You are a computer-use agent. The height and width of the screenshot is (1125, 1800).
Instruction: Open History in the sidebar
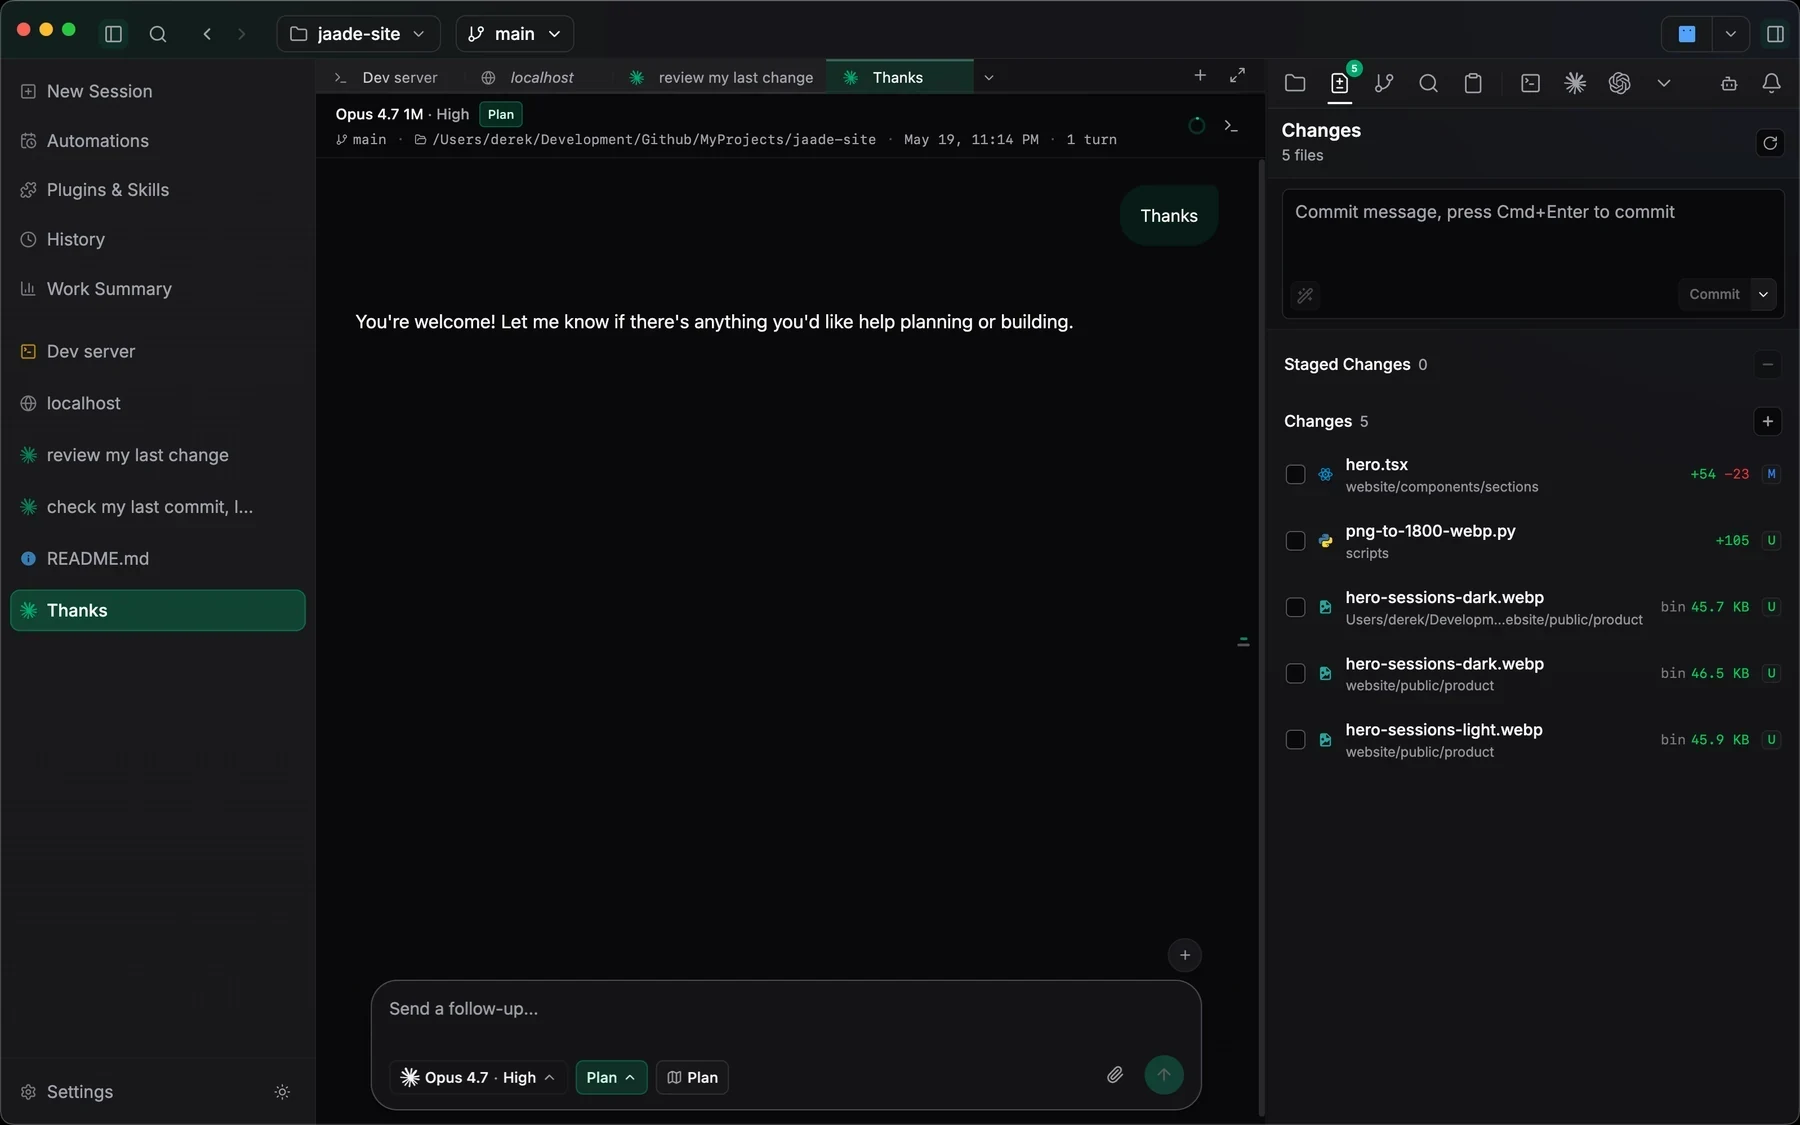(158, 240)
